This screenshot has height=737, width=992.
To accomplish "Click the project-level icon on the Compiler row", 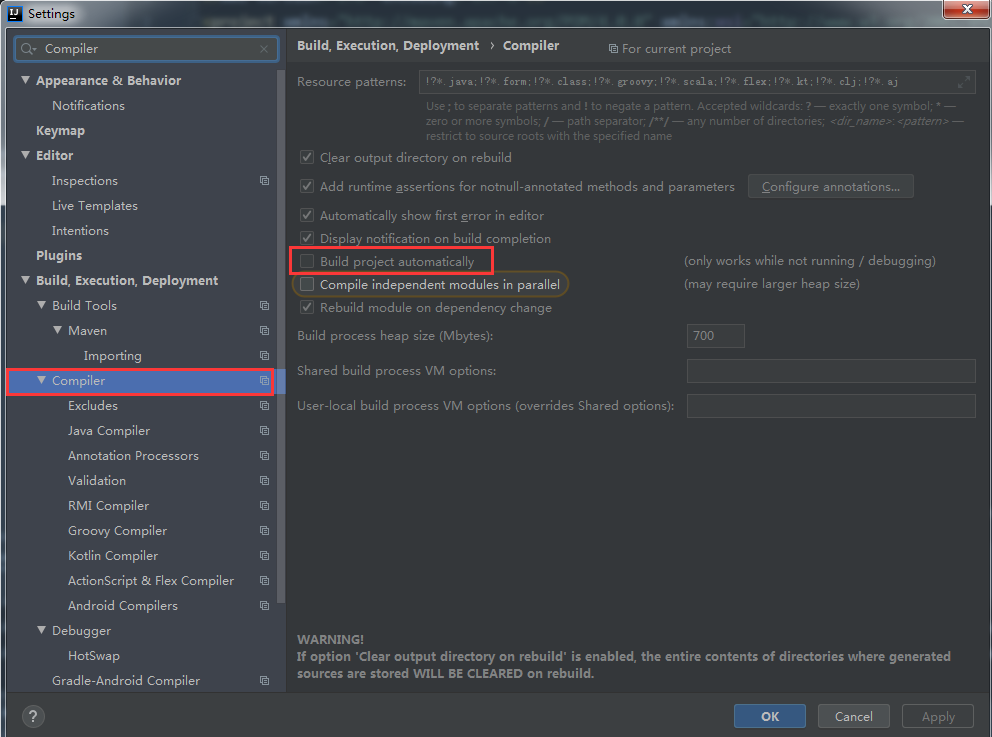I will tap(264, 381).
